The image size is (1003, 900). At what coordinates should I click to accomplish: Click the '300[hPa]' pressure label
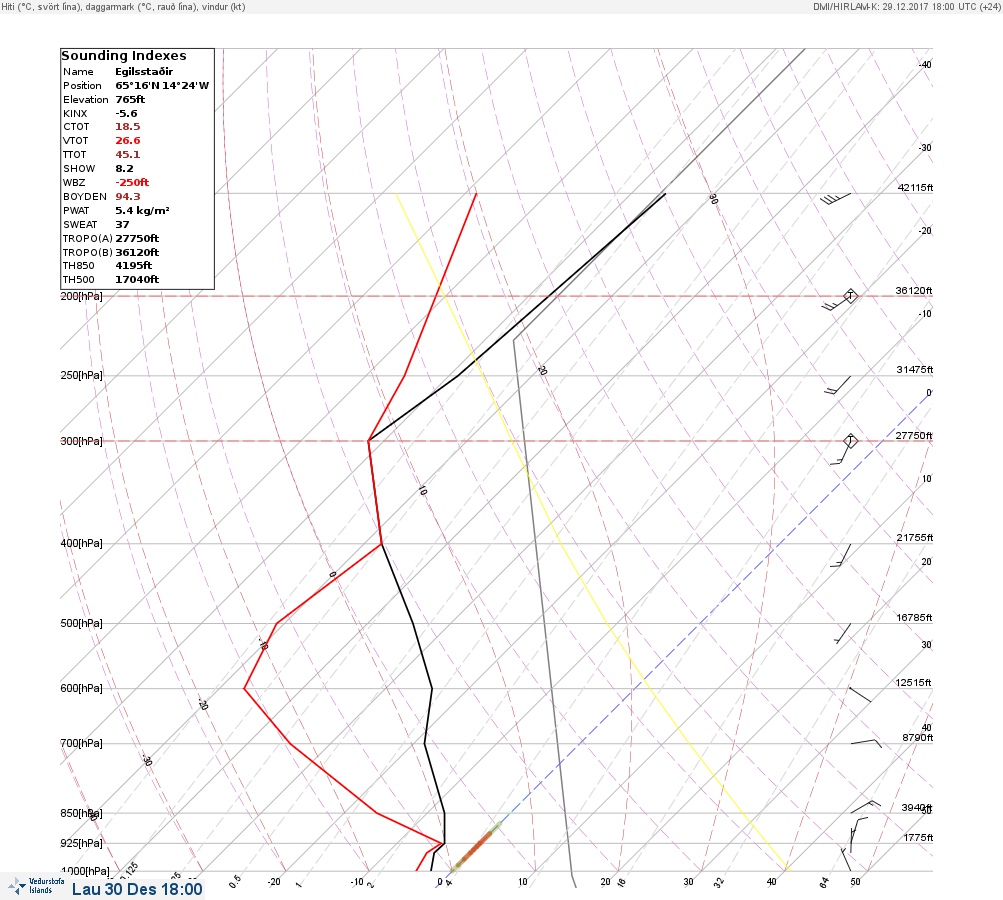pyautogui.click(x=81, y=441)
